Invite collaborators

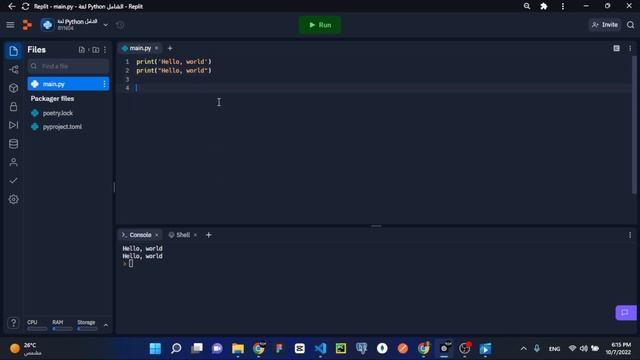605,25
